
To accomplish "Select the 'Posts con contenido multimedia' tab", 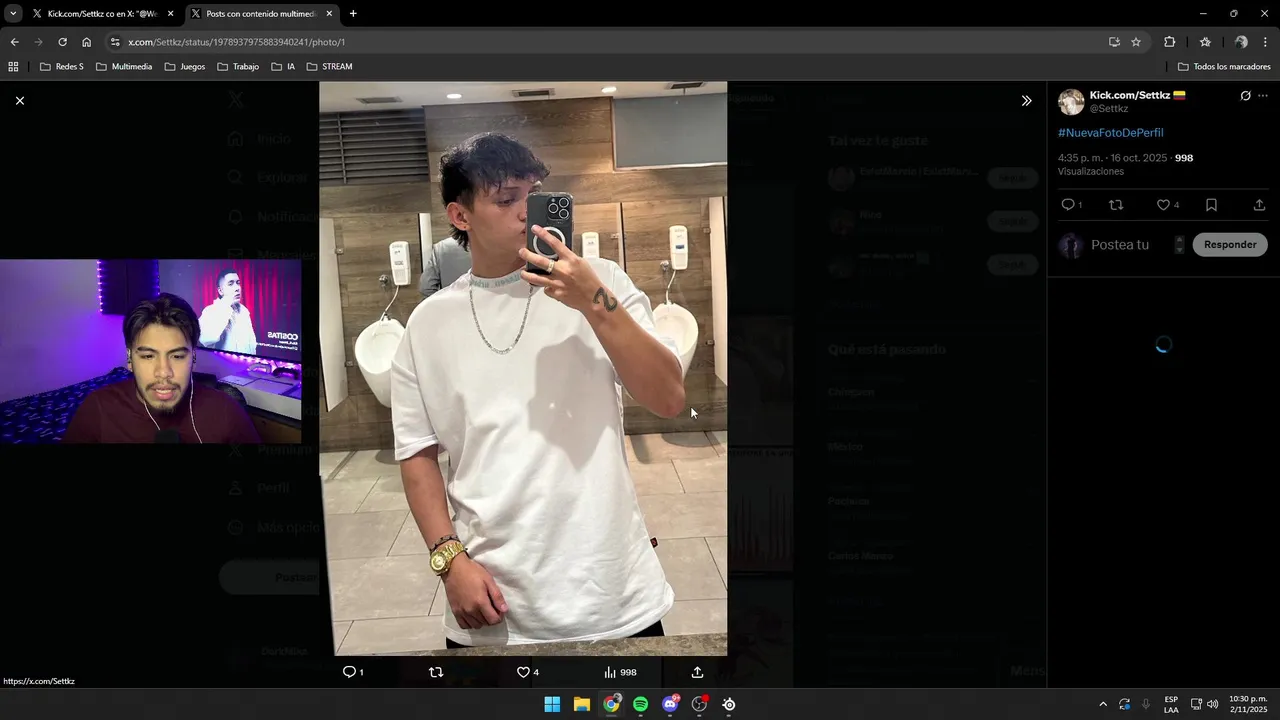I will point(260,14).
